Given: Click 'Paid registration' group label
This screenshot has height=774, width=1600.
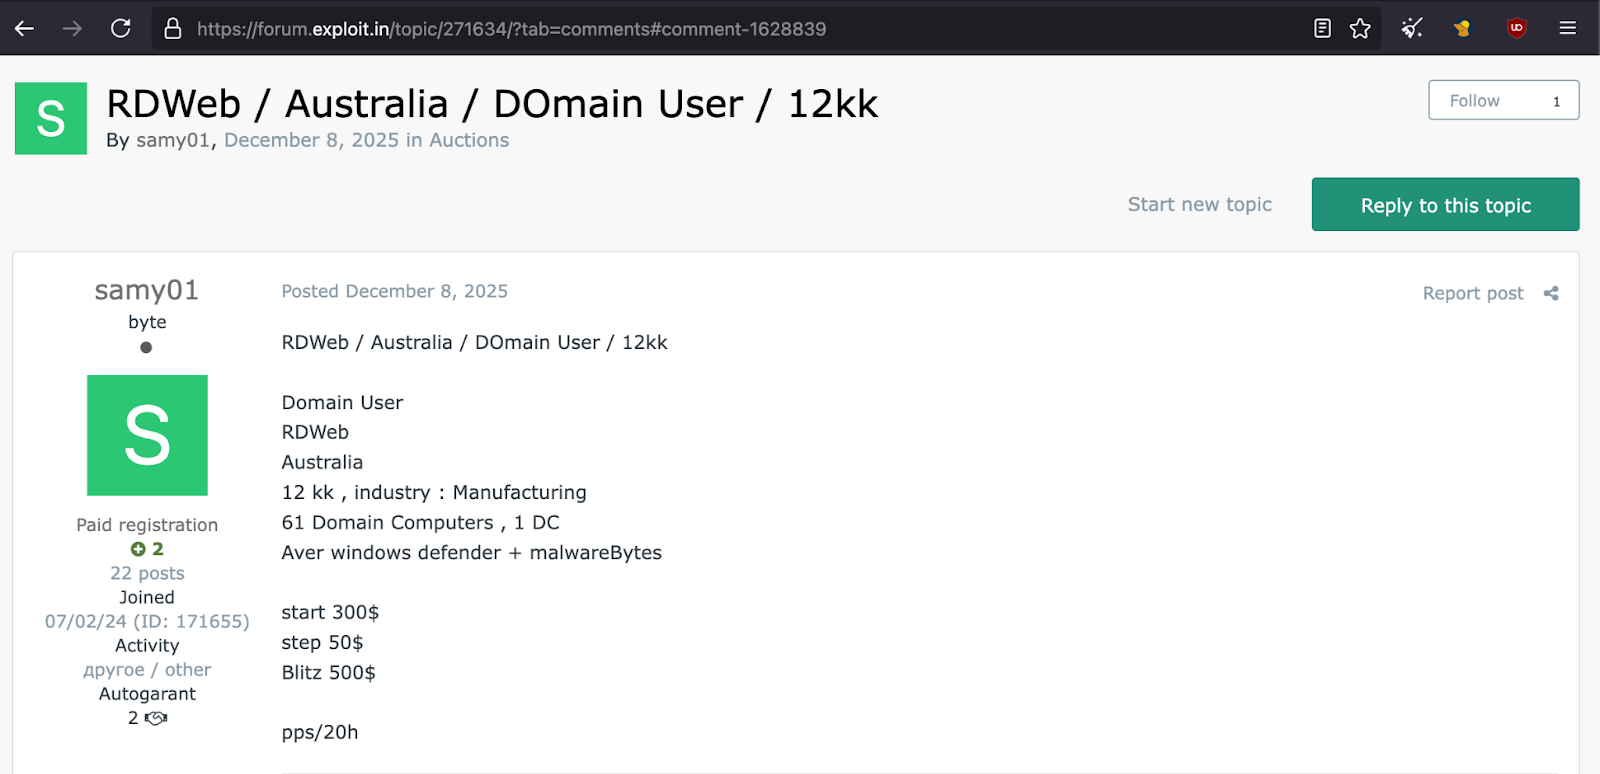Looking at the screenshot, I should click(x=147, y=525).
